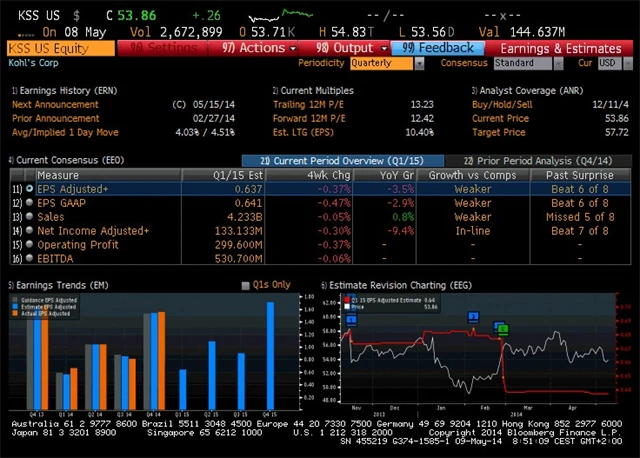
Task: Change currency in the Cur USD dropdown
Action: tap(608, 63)
